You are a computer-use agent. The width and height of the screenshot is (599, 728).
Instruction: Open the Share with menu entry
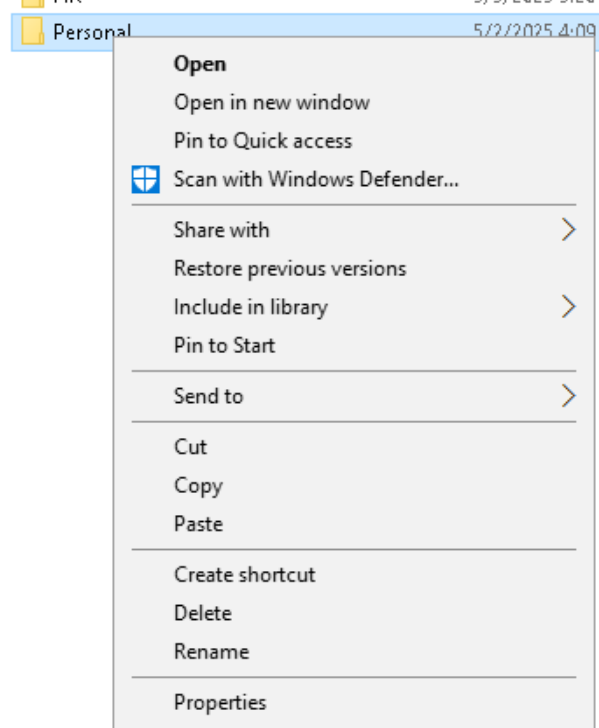354,229
